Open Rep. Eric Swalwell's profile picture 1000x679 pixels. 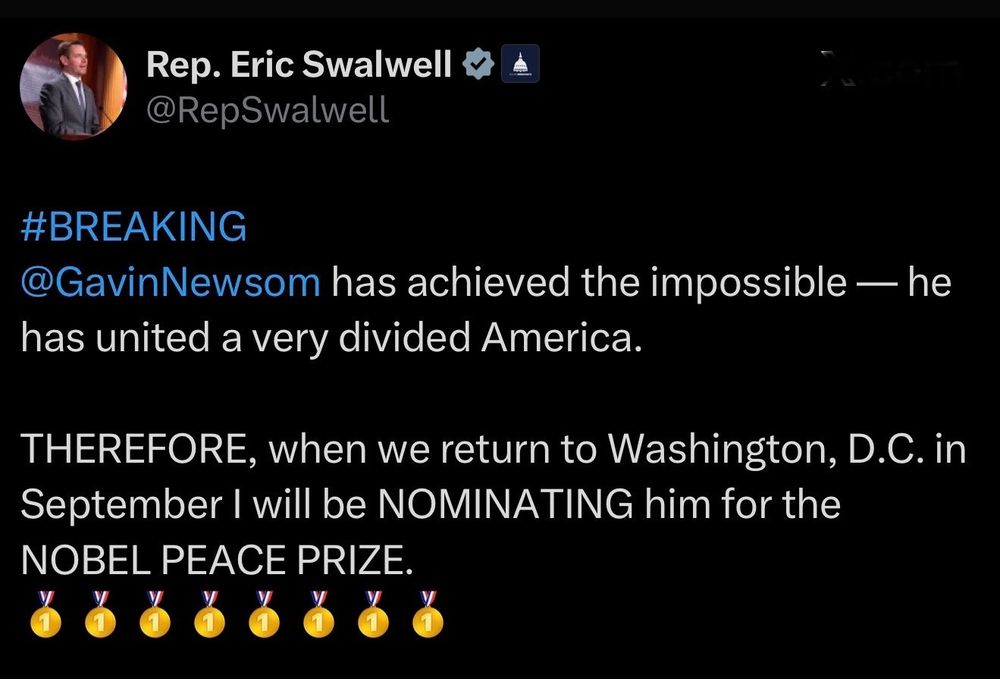[x=73, y=86]
